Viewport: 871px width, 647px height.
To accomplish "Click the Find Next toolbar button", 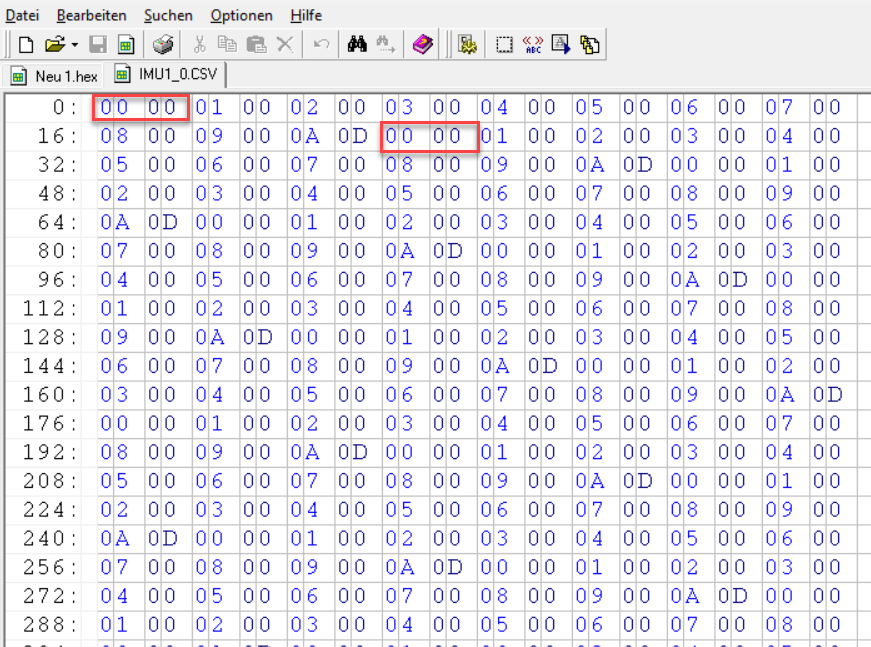I will point(386,44).
